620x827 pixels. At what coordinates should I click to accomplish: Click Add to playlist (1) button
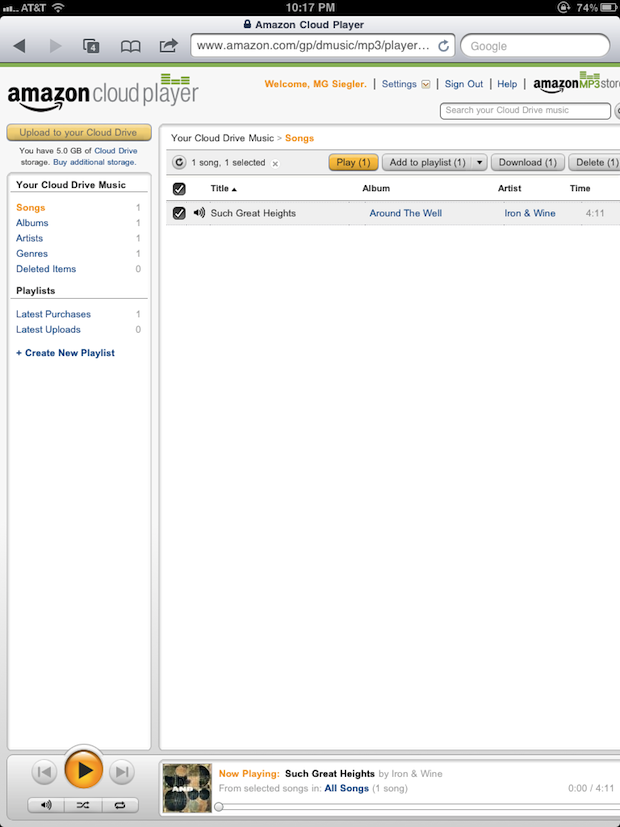[428, 162]
